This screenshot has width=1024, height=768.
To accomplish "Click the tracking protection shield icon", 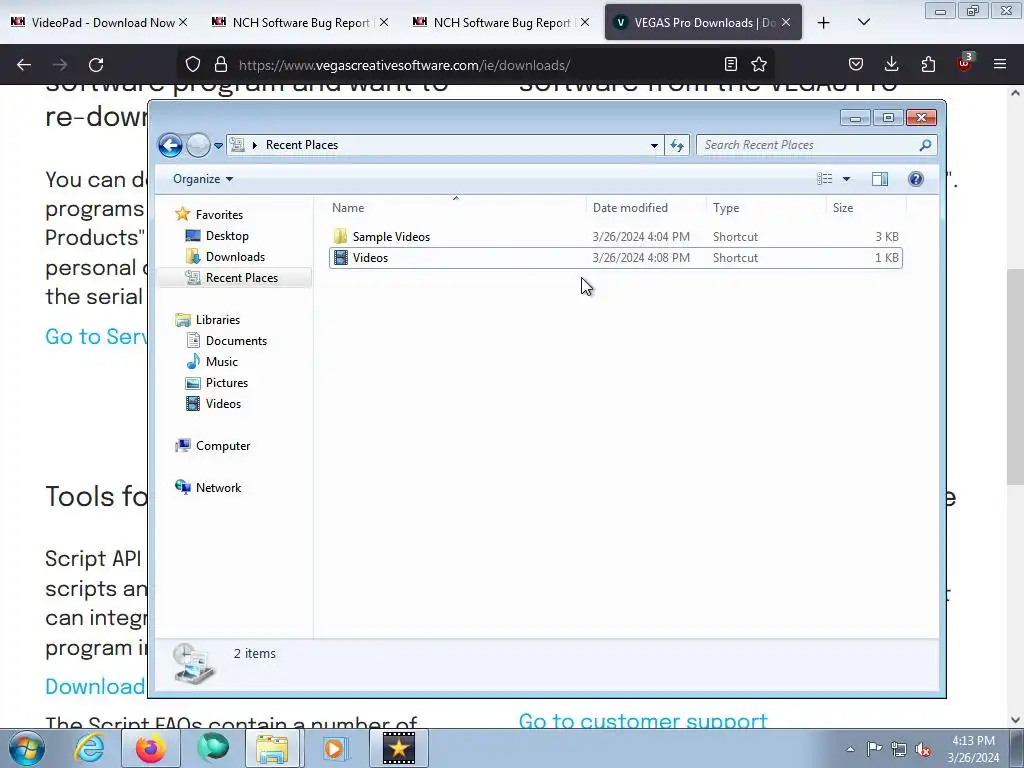I will click(193, 65).
